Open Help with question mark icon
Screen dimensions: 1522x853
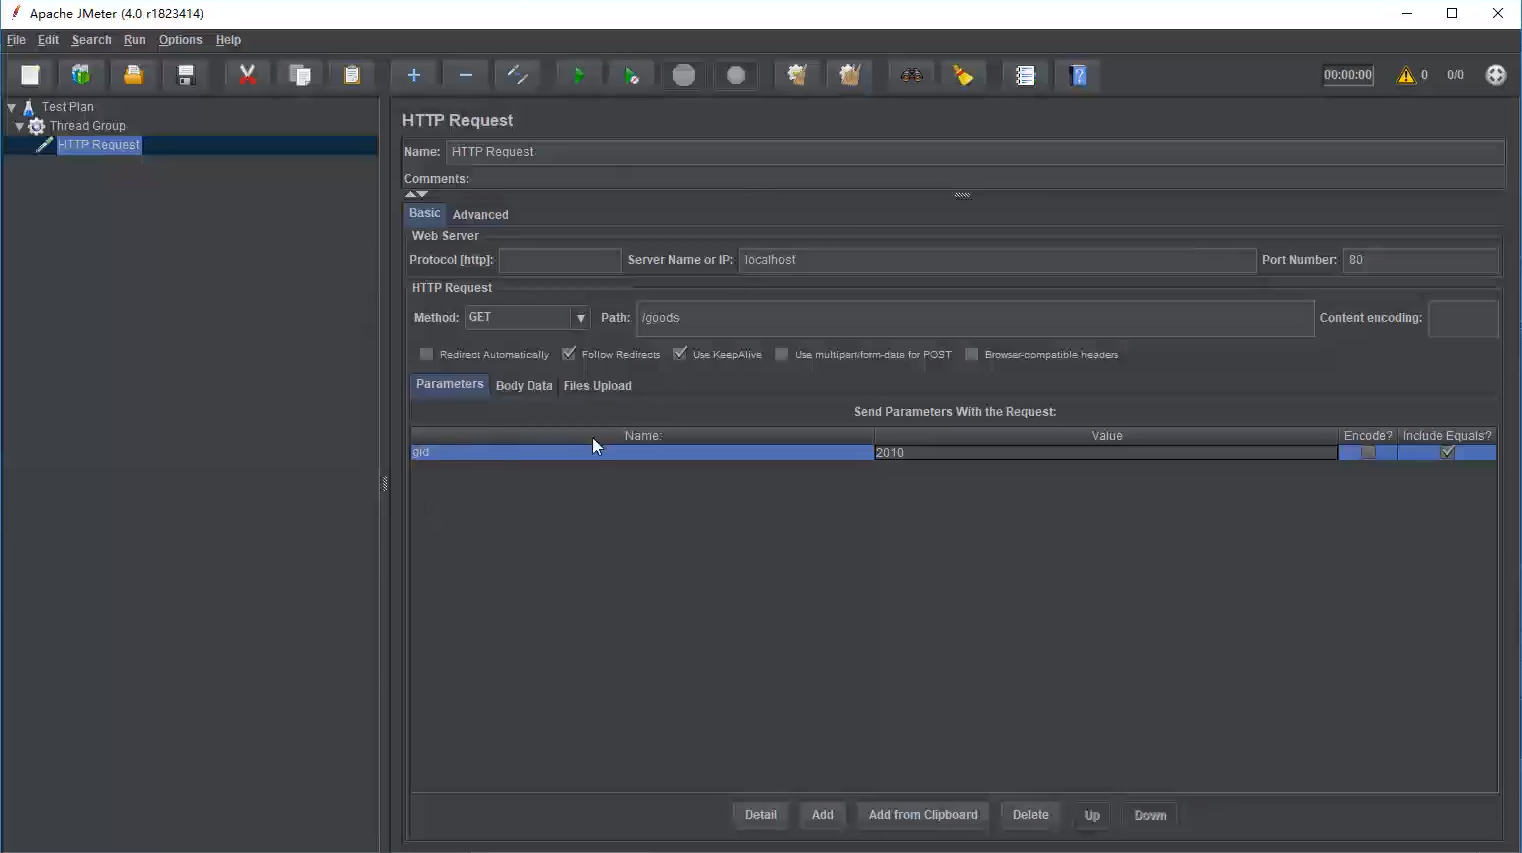[x=1078, y=75]
